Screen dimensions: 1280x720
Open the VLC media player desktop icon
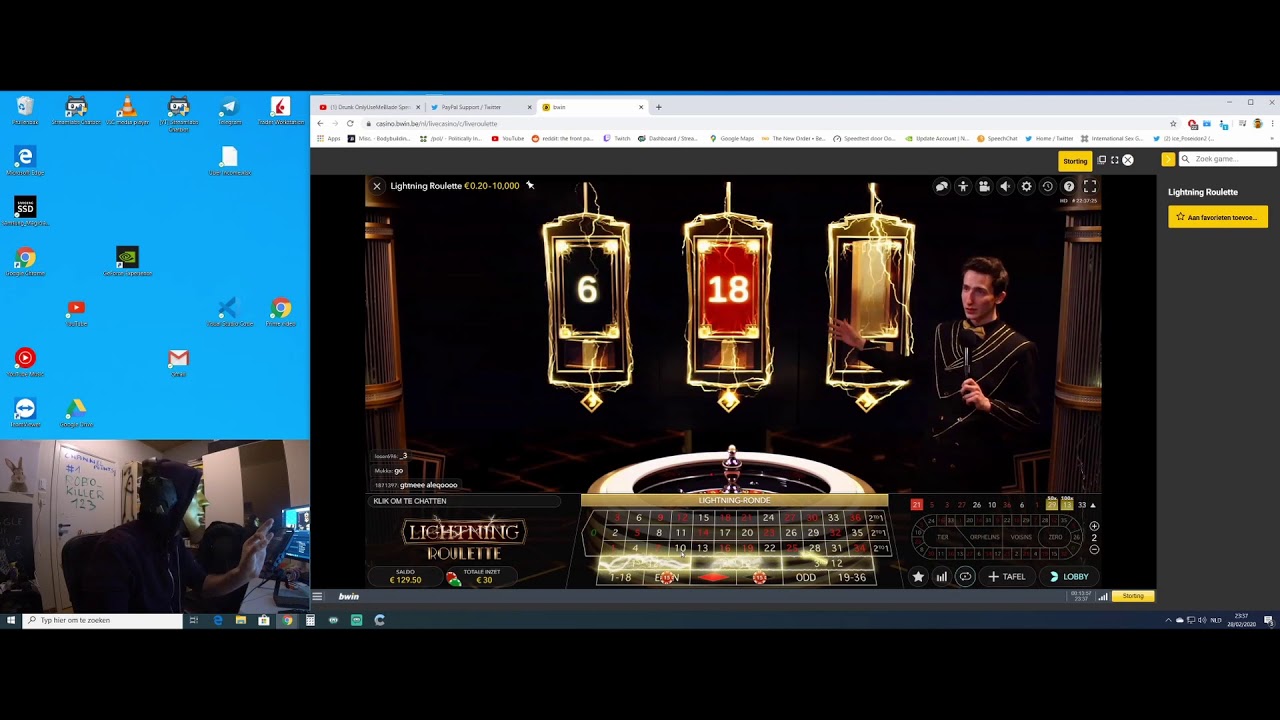click(127, 112)
